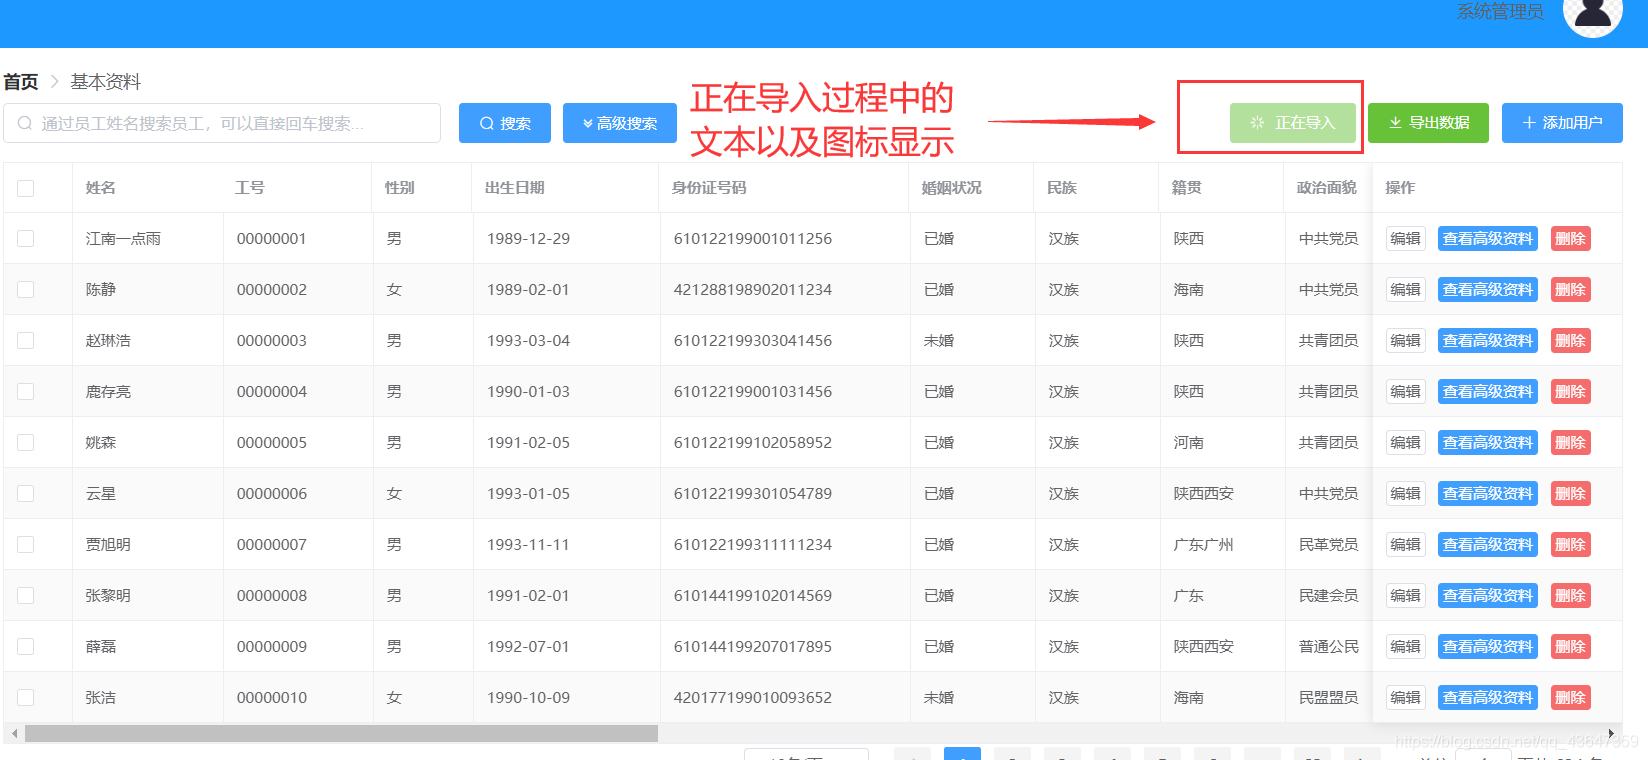
Task: Check the row for 贾旭明
Action: click(x=26, y=544)
